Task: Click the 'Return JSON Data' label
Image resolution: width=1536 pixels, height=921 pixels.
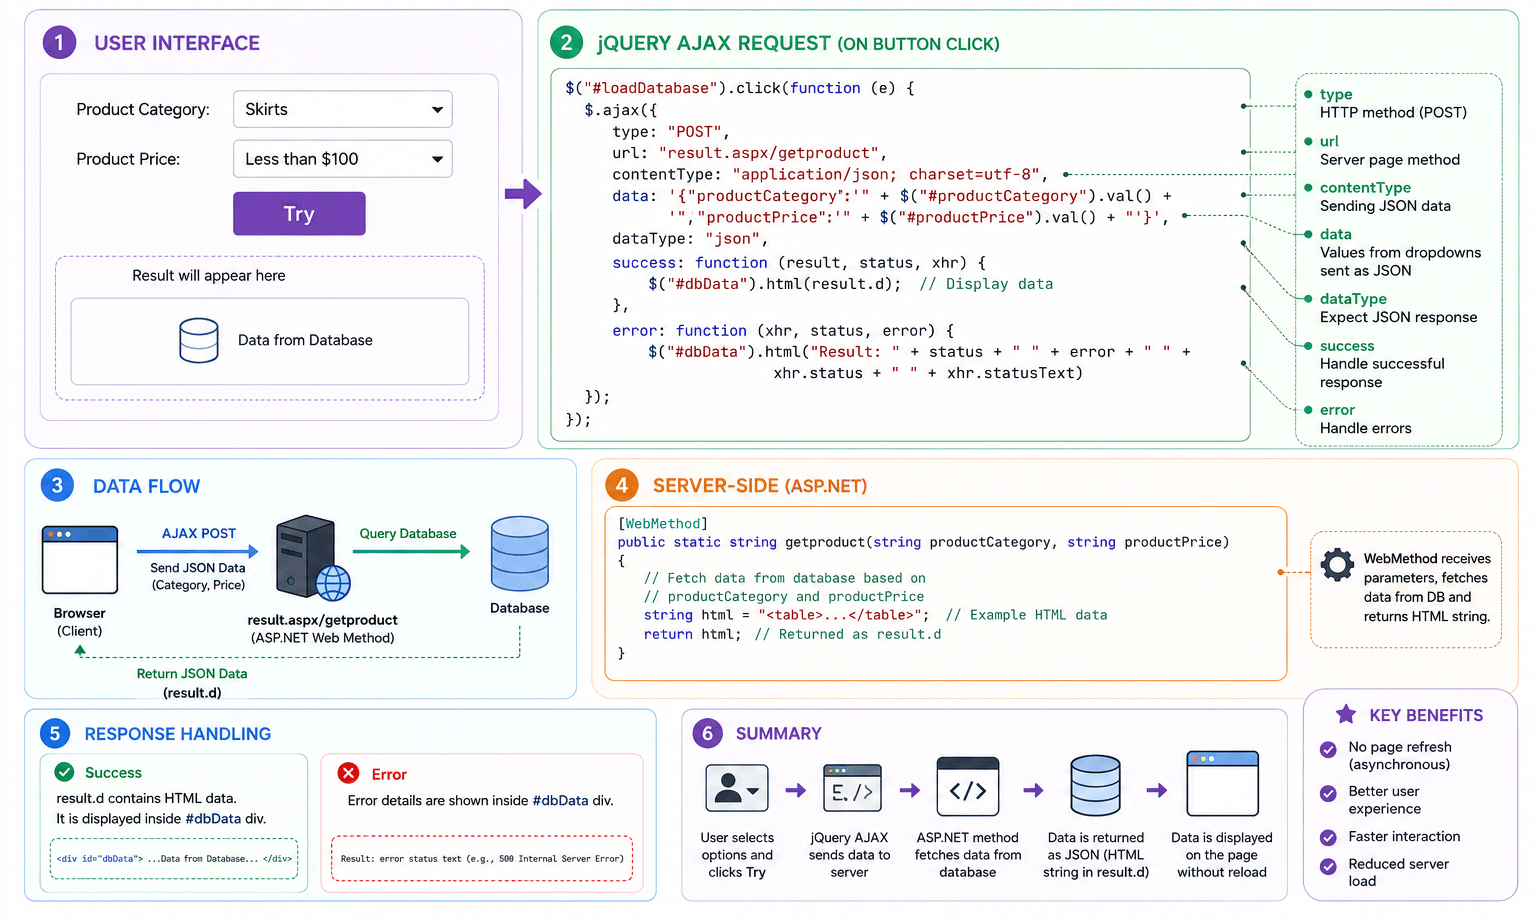Action: pyautogui.click(x=192, y=674)
